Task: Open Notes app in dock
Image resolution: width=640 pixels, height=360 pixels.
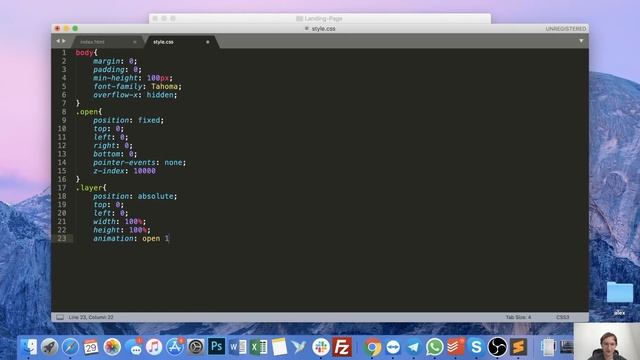Action: coord(280,347)
